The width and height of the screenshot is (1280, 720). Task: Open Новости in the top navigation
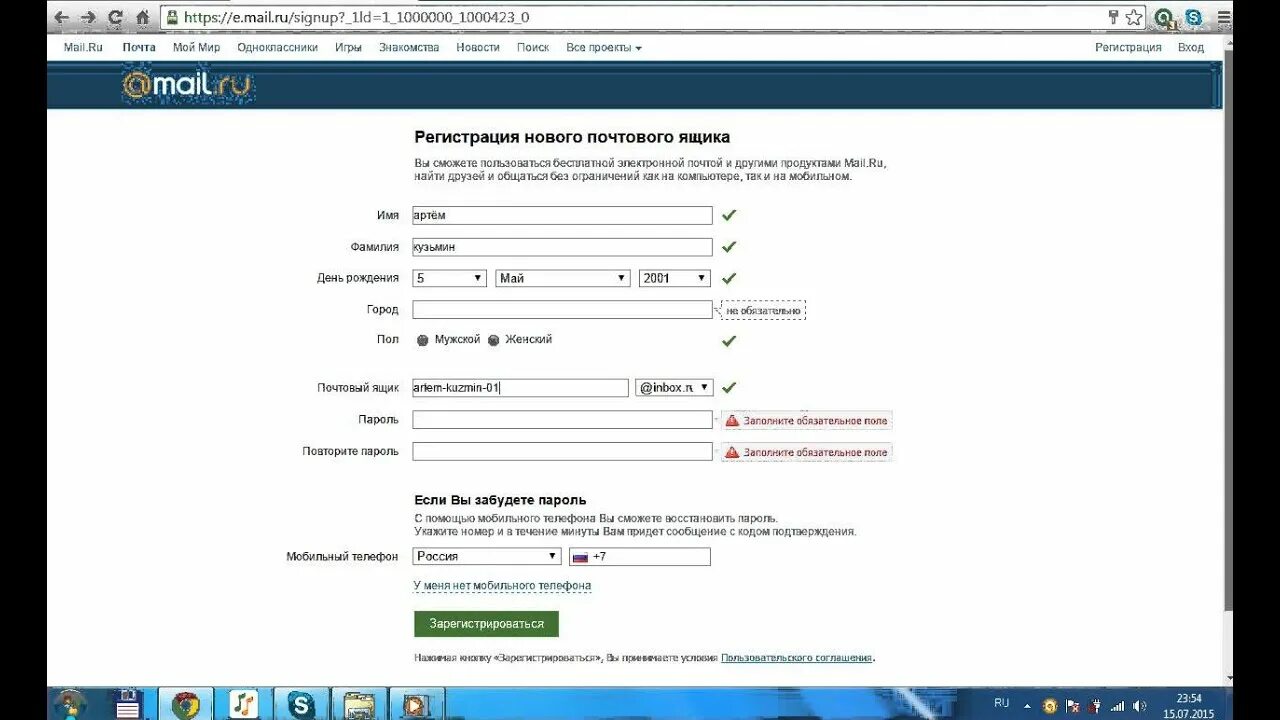pos(478,47)
